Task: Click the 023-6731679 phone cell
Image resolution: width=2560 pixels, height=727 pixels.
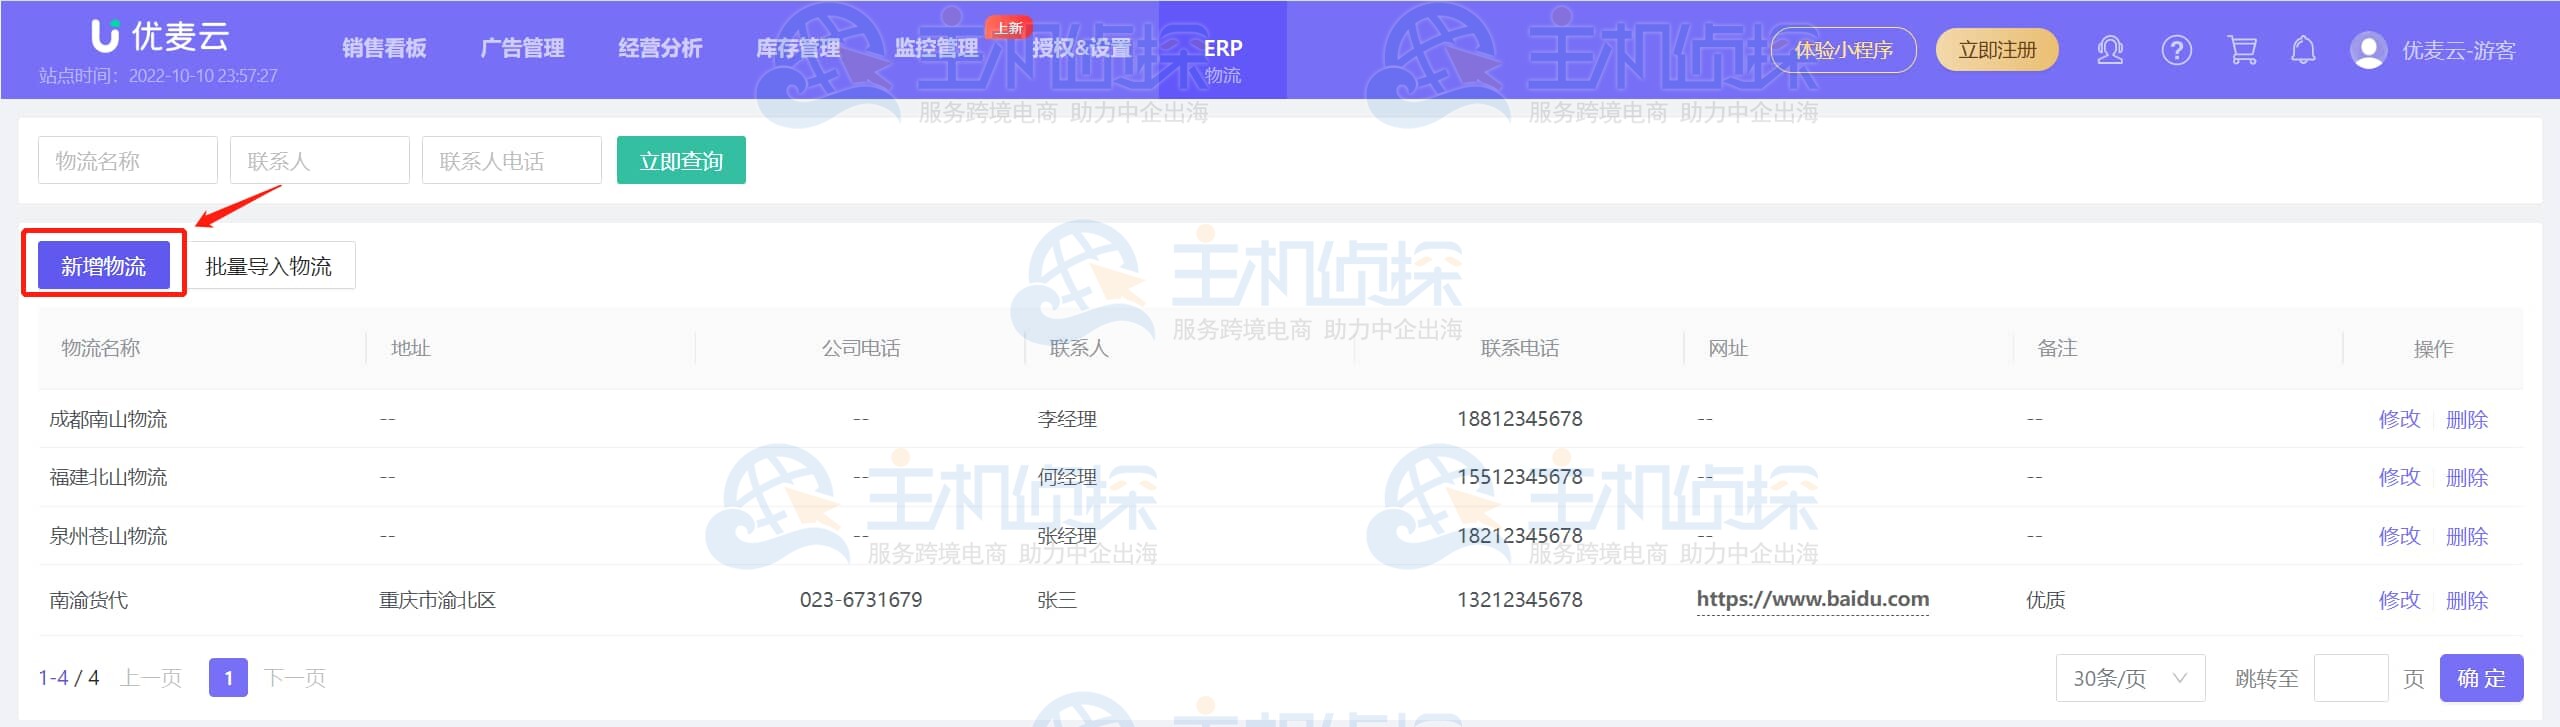Action: pyautogui.click(x=861, y=600)
